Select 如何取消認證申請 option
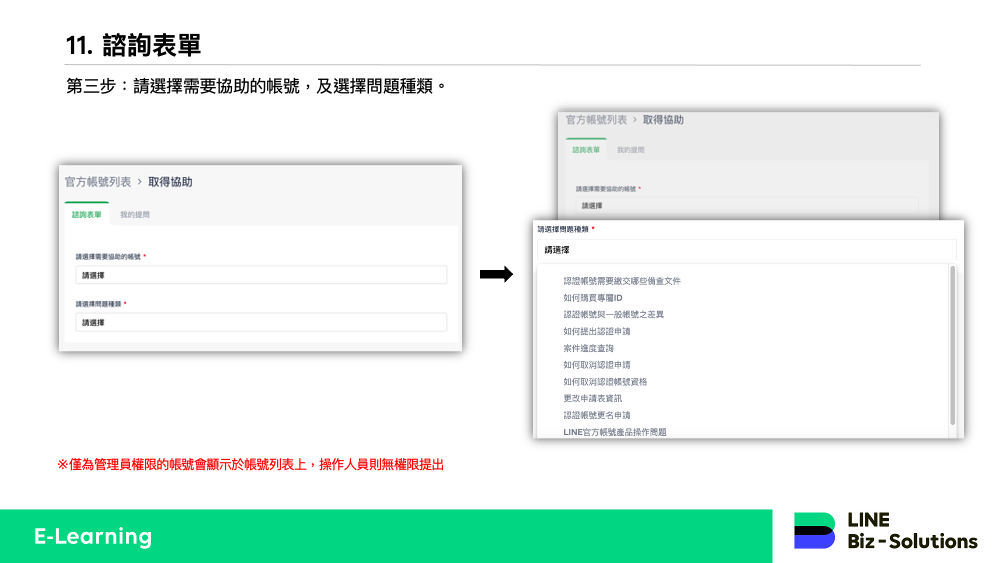 597,365
